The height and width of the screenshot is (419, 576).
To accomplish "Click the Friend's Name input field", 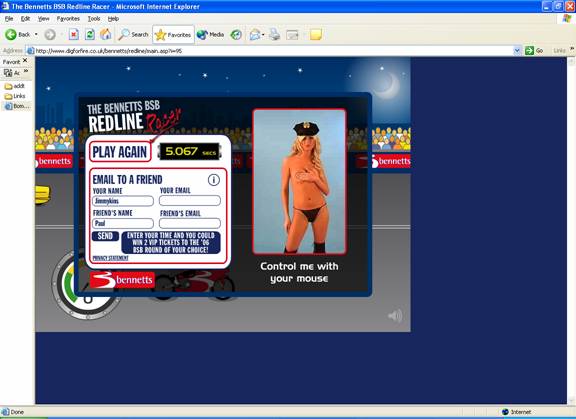I will pos(123,223).
